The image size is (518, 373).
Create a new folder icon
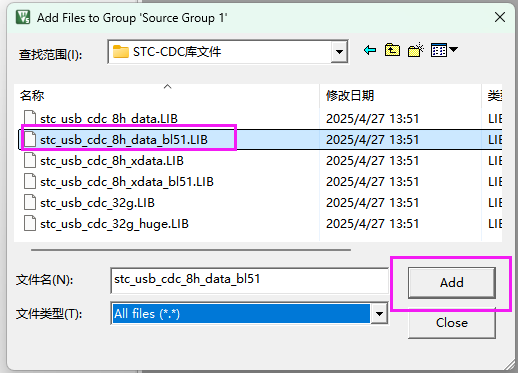point(415,50)
